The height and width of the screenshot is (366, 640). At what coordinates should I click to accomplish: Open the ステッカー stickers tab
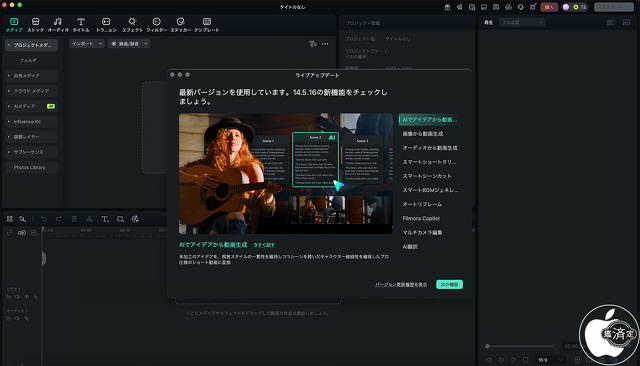click(x=180, y=25)
